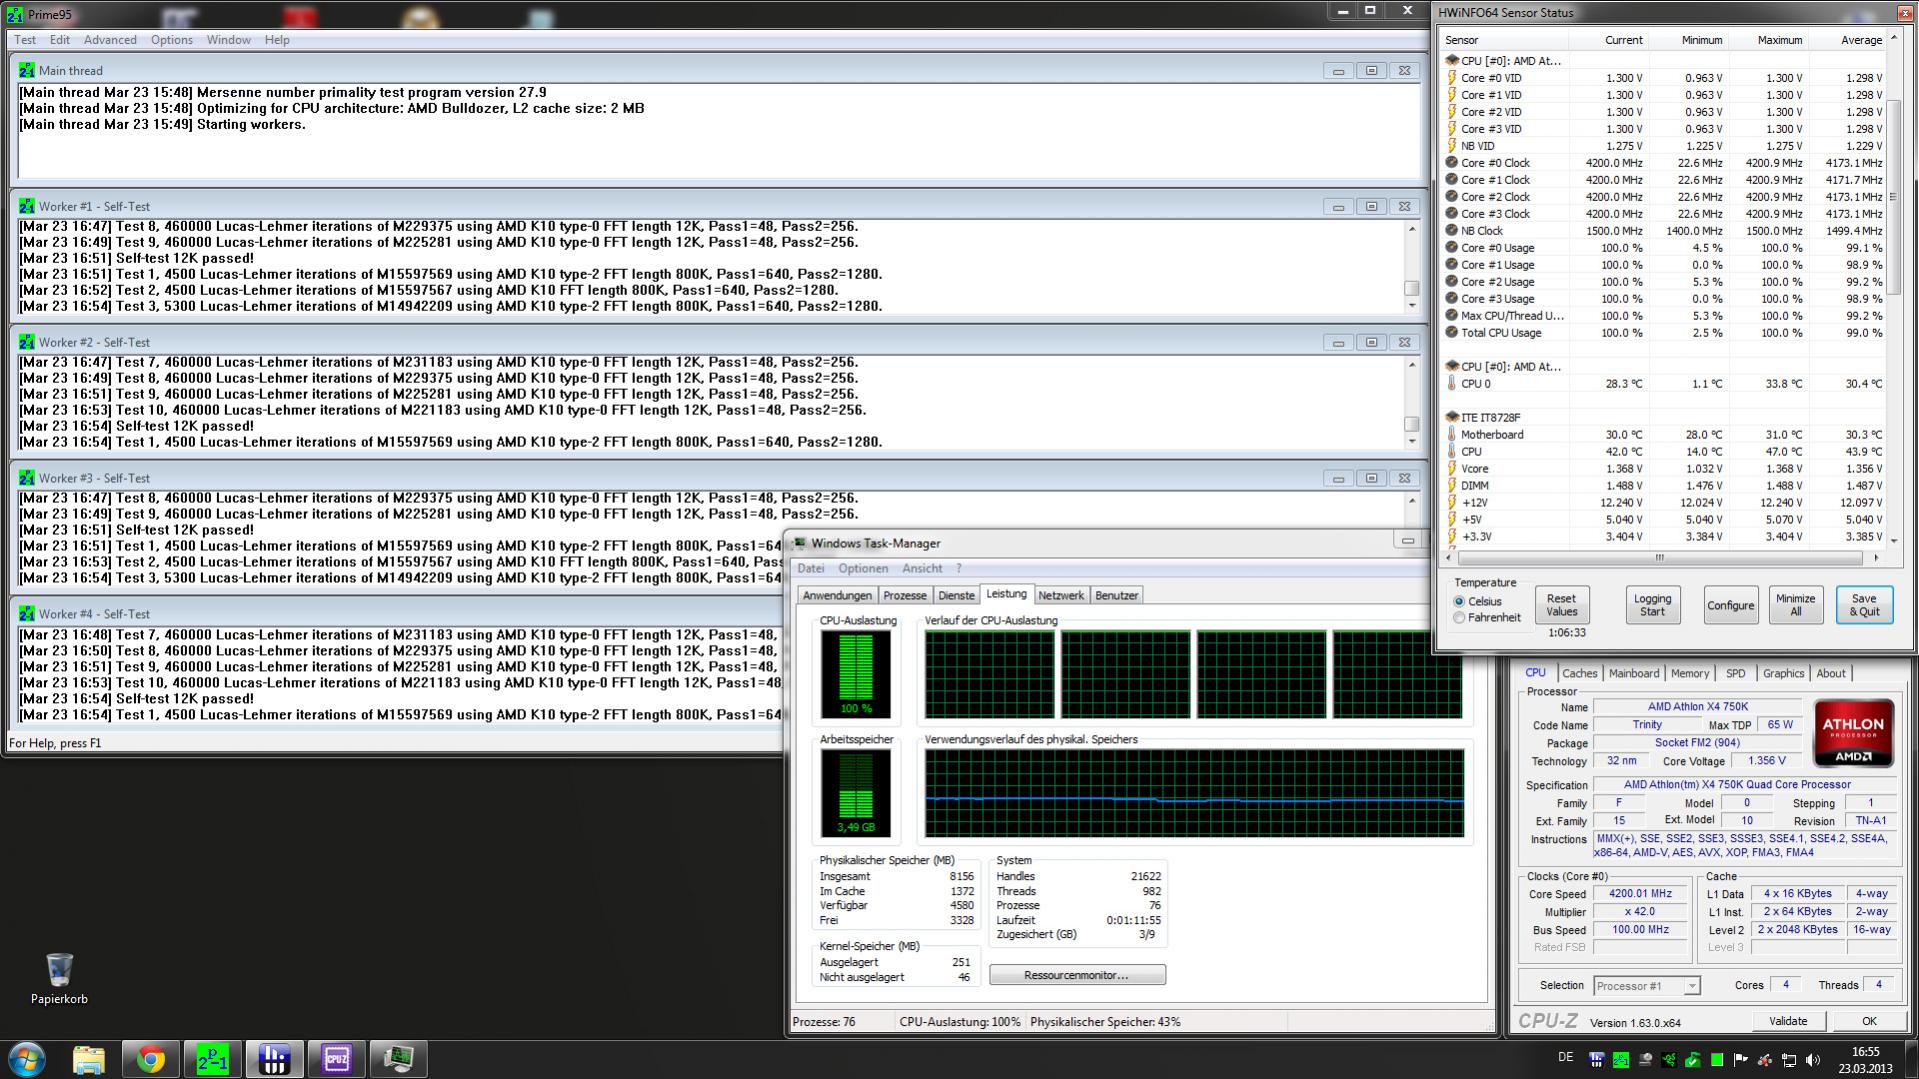The width and height of the screenshot is (1919, 1079).
Task: Open the SPD tab in CPU-Z
Action: [x=1736, y=674]
